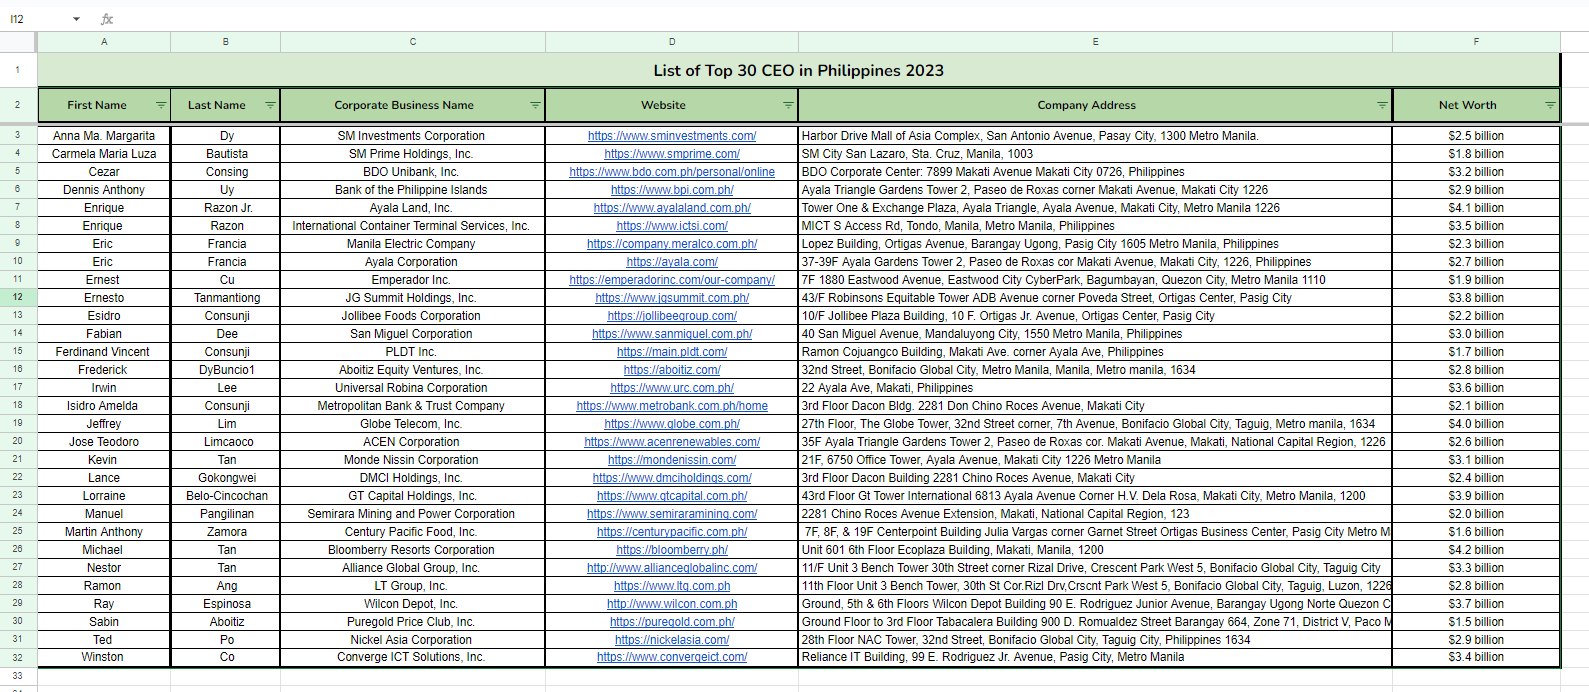Open the gtcapital.com.ph link
The width and height of the screenshot is (1589, 692).
[672, 496]
